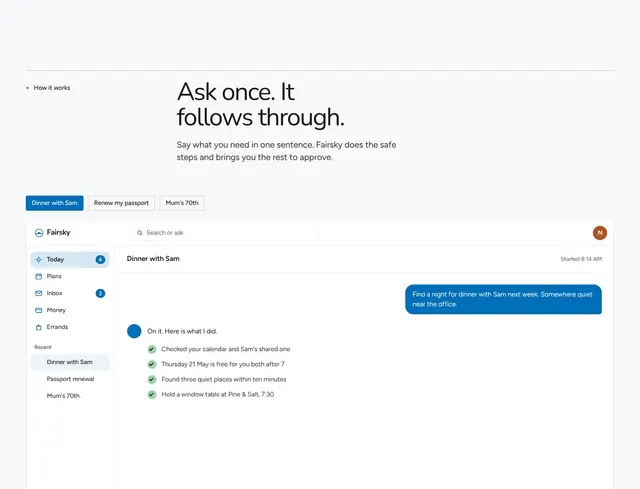Switch to the "Mum's 70th" tab
This screenshot has height=489, width=640.
[x=182, y=203]
